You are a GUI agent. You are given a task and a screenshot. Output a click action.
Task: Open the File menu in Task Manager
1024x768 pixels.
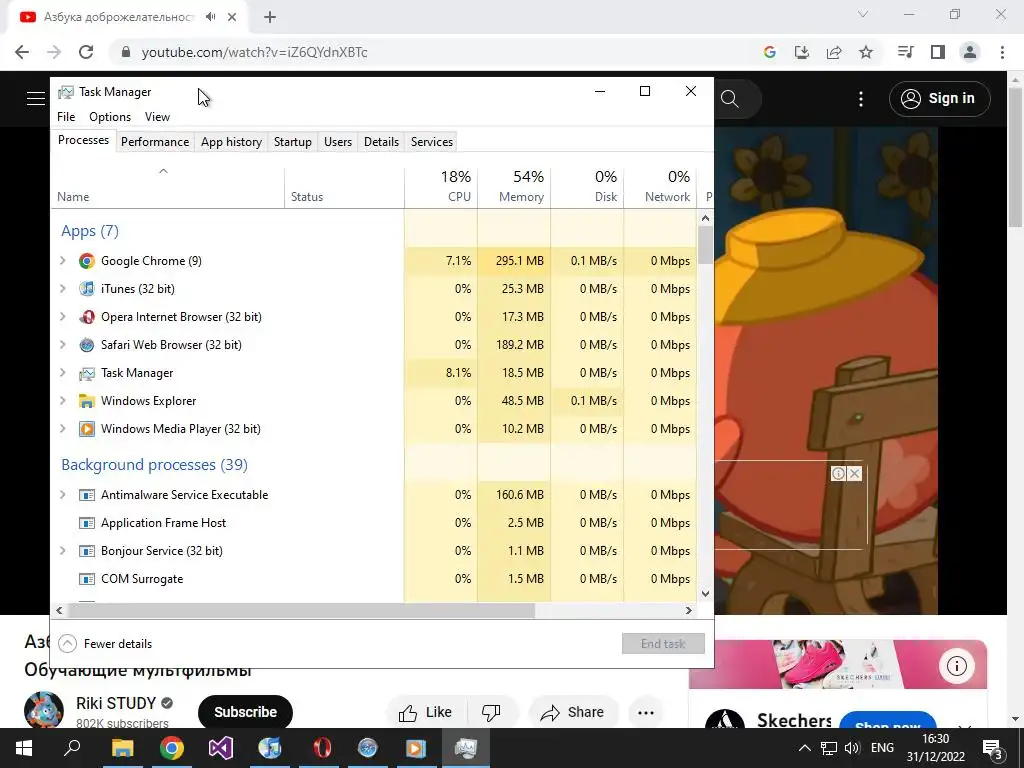[x=66, y=117]
